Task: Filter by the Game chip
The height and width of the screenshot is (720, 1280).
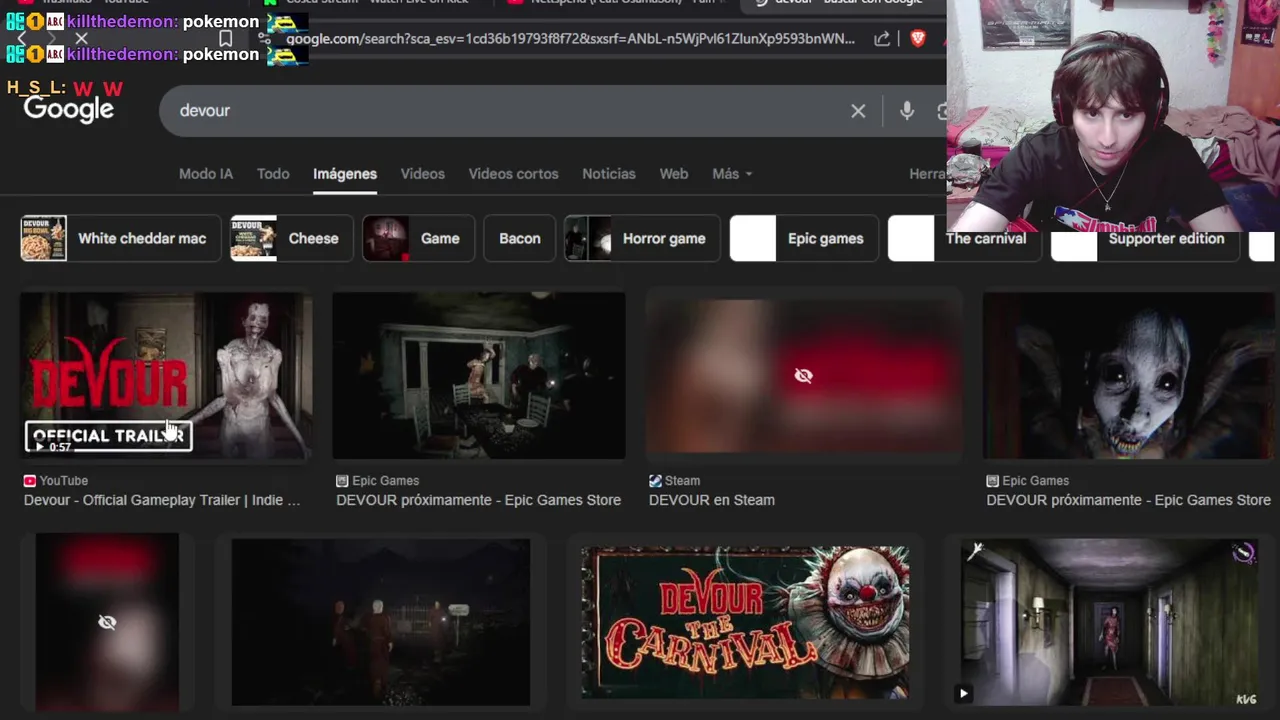Action: pyautogui.click(x=418, y=239)
